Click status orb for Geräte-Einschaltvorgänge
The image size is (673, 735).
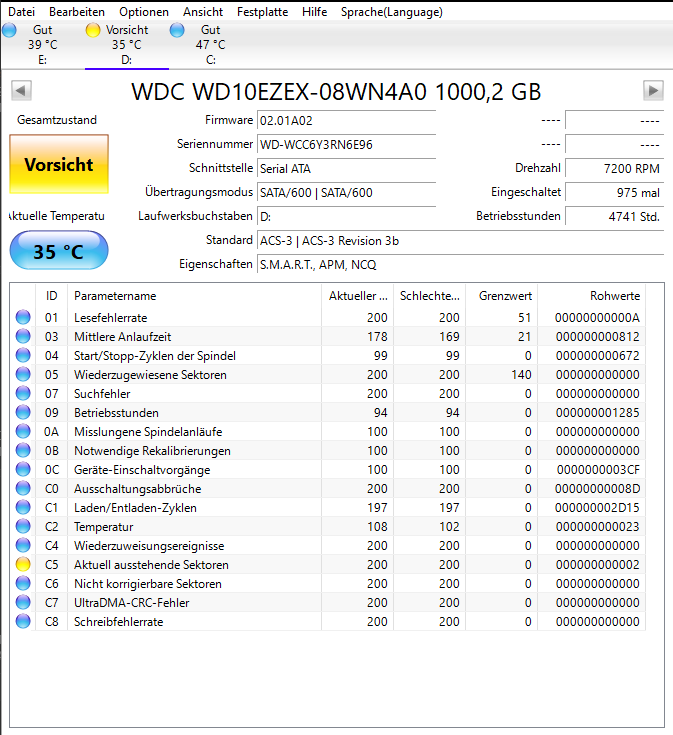point(23,469)
